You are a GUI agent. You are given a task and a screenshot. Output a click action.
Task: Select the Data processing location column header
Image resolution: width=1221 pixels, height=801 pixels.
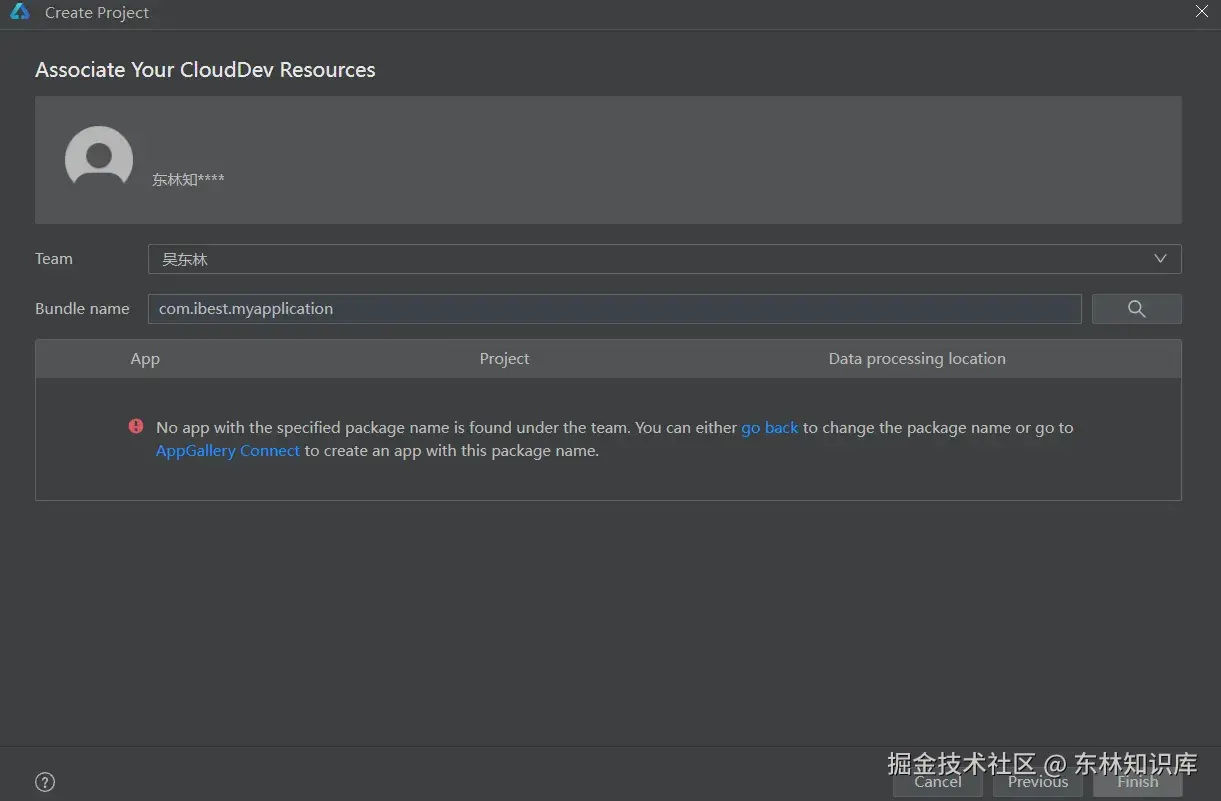(x=917, y=359)
